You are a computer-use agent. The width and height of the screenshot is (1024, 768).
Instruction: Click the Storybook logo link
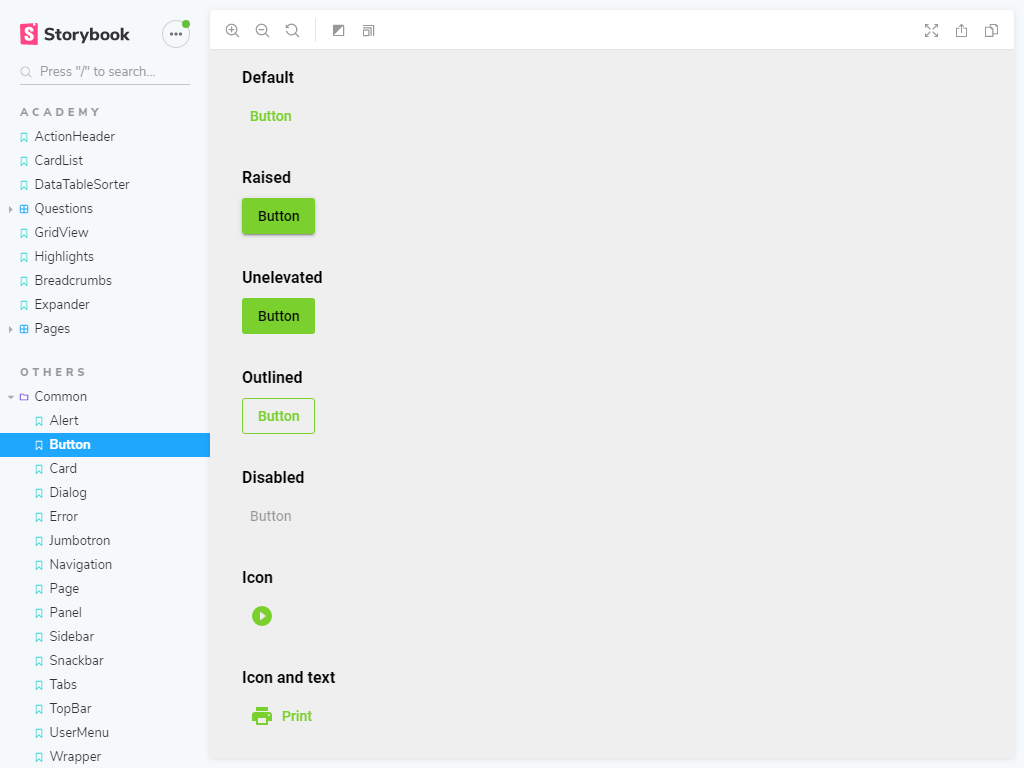point(75,34)
